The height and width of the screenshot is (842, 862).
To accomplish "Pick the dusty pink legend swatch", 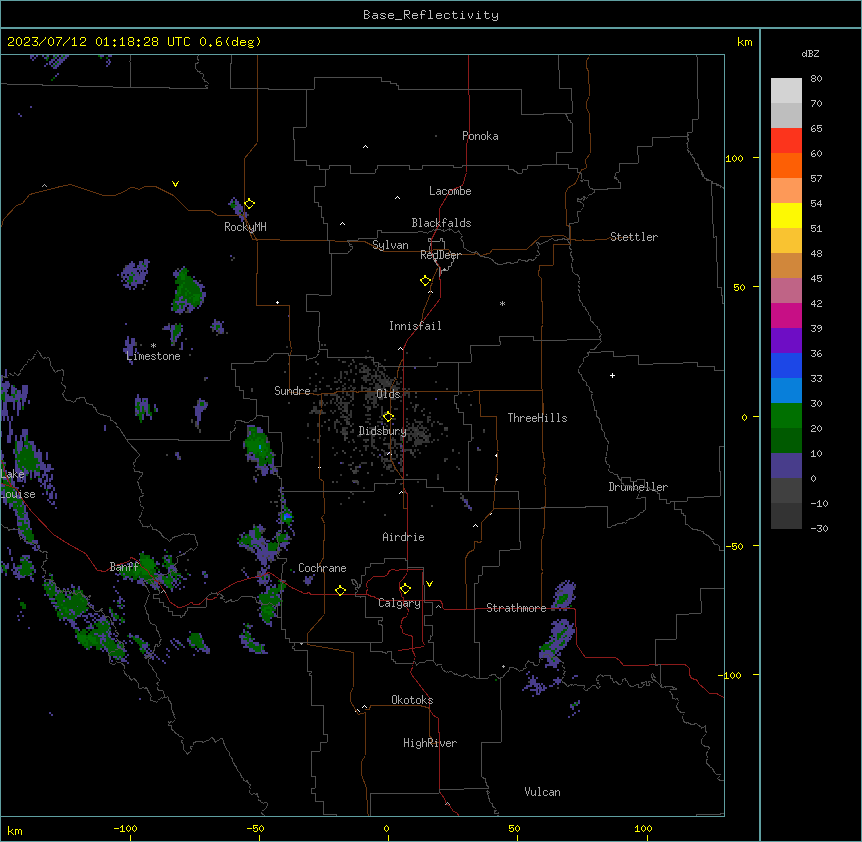I will [x=786, y=291].
